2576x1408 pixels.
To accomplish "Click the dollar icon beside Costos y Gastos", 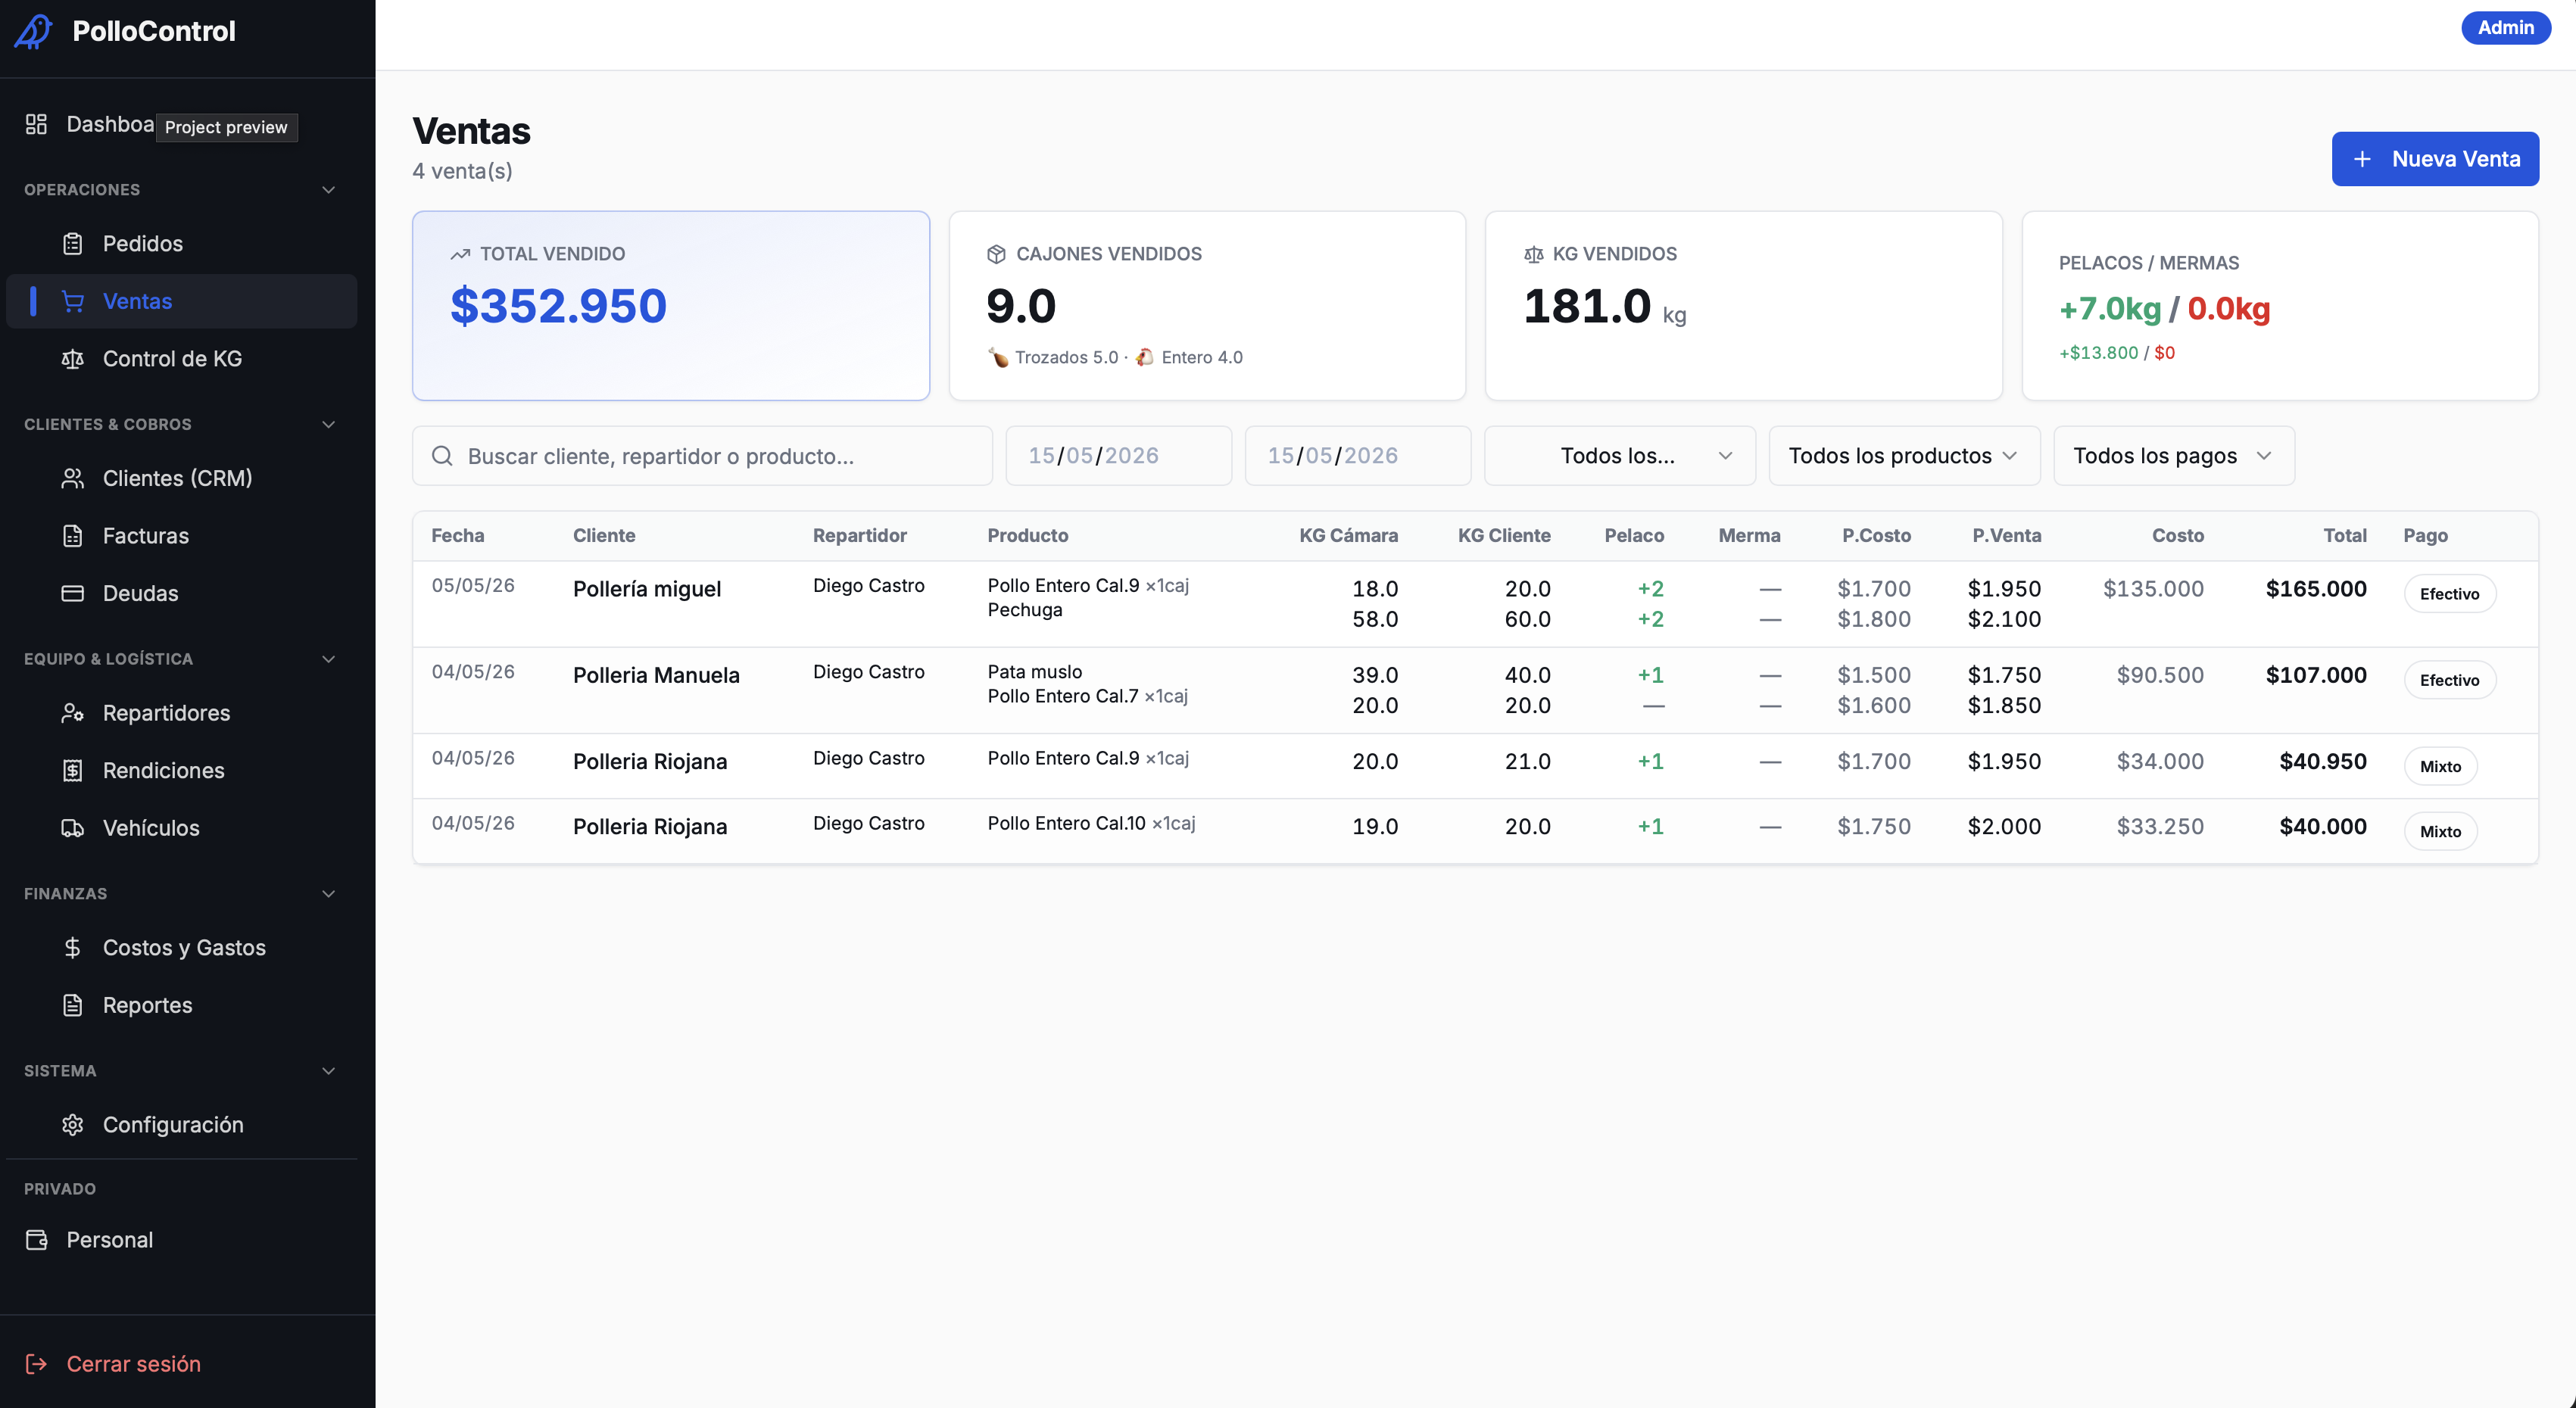I will [x=73, y=948].
